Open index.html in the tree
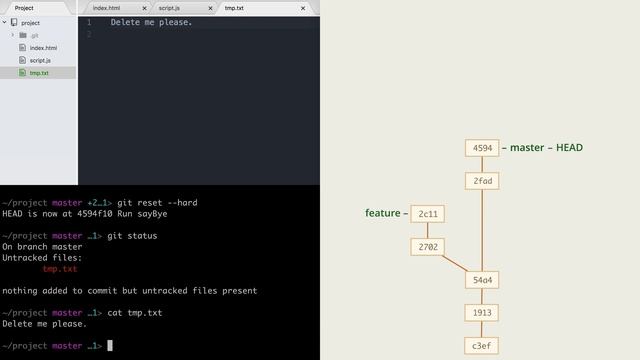 (x=43, y=48)
